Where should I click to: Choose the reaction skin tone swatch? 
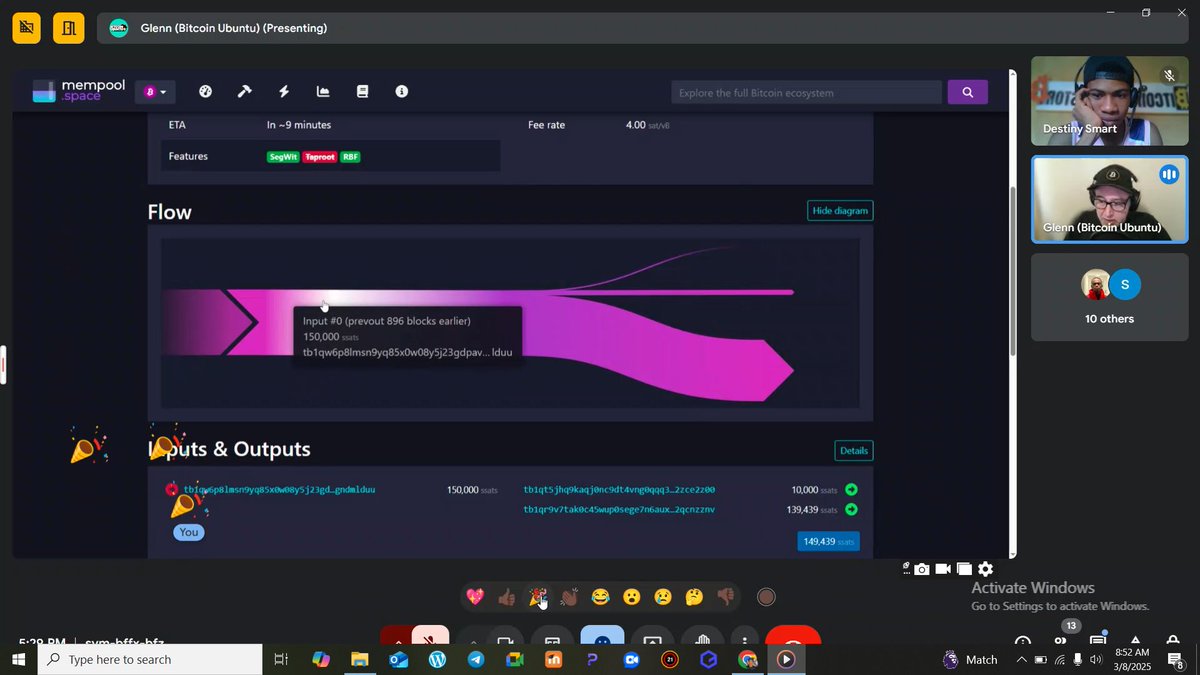click(x=766, y=597)
